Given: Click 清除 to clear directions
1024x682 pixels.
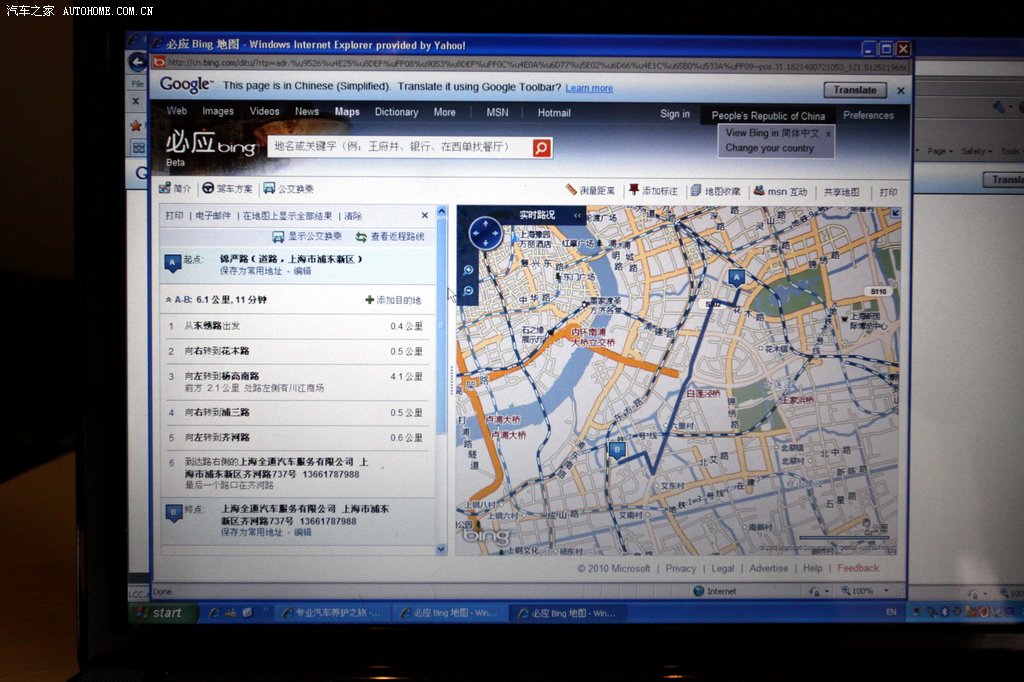Looking at the screenshot, I should (x=353, y=216).
